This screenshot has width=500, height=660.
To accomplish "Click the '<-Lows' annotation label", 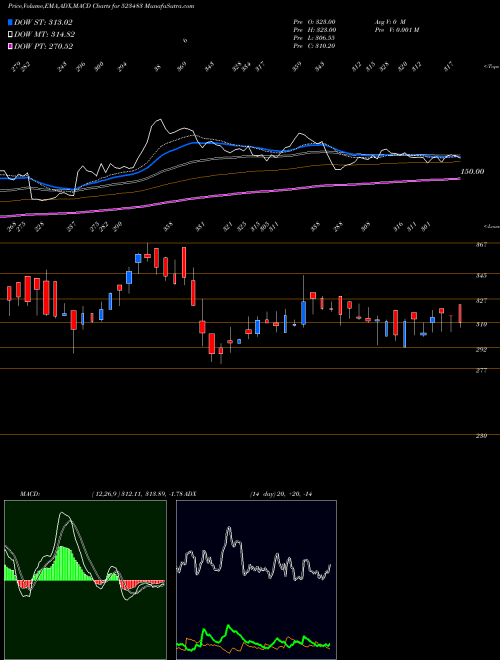I will pyautogui.click(x=491, y=226).
